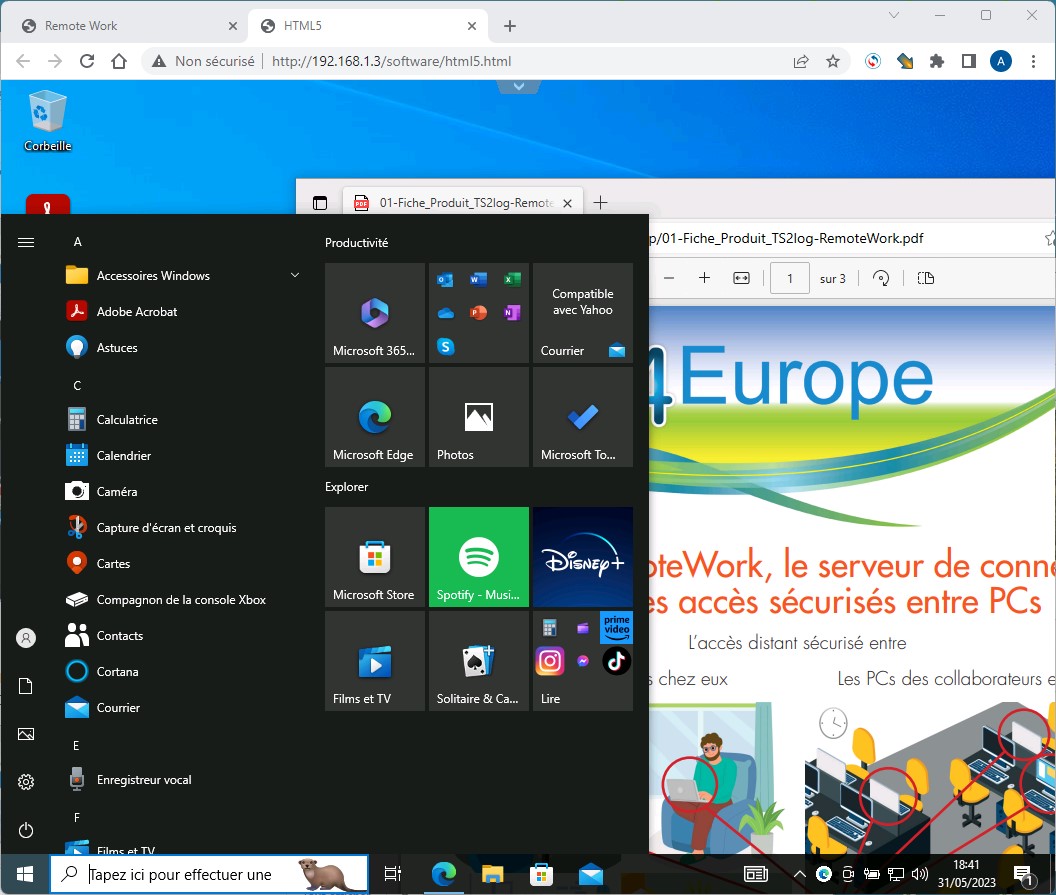
Task: Open Documents folder from Start sidebar
Action: point(26,686)
